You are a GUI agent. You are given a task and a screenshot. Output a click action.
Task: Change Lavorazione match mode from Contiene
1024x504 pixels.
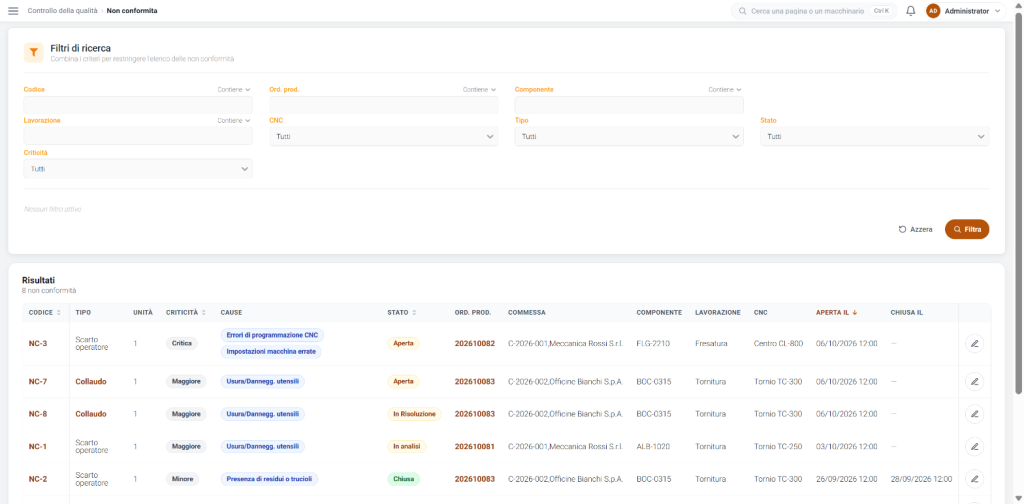234,121
